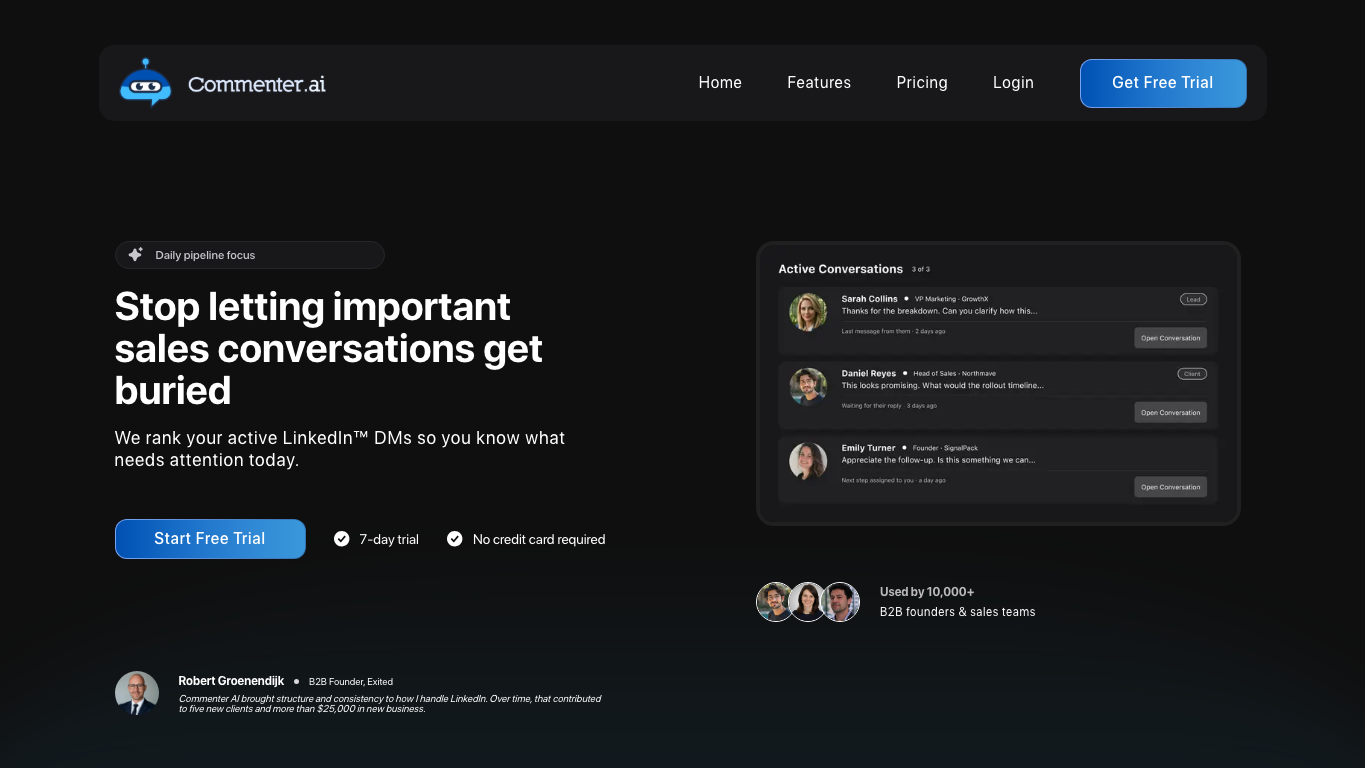
Task: Click 'VP Marketing · GrowthX' title text
Action: click(951, 299)
